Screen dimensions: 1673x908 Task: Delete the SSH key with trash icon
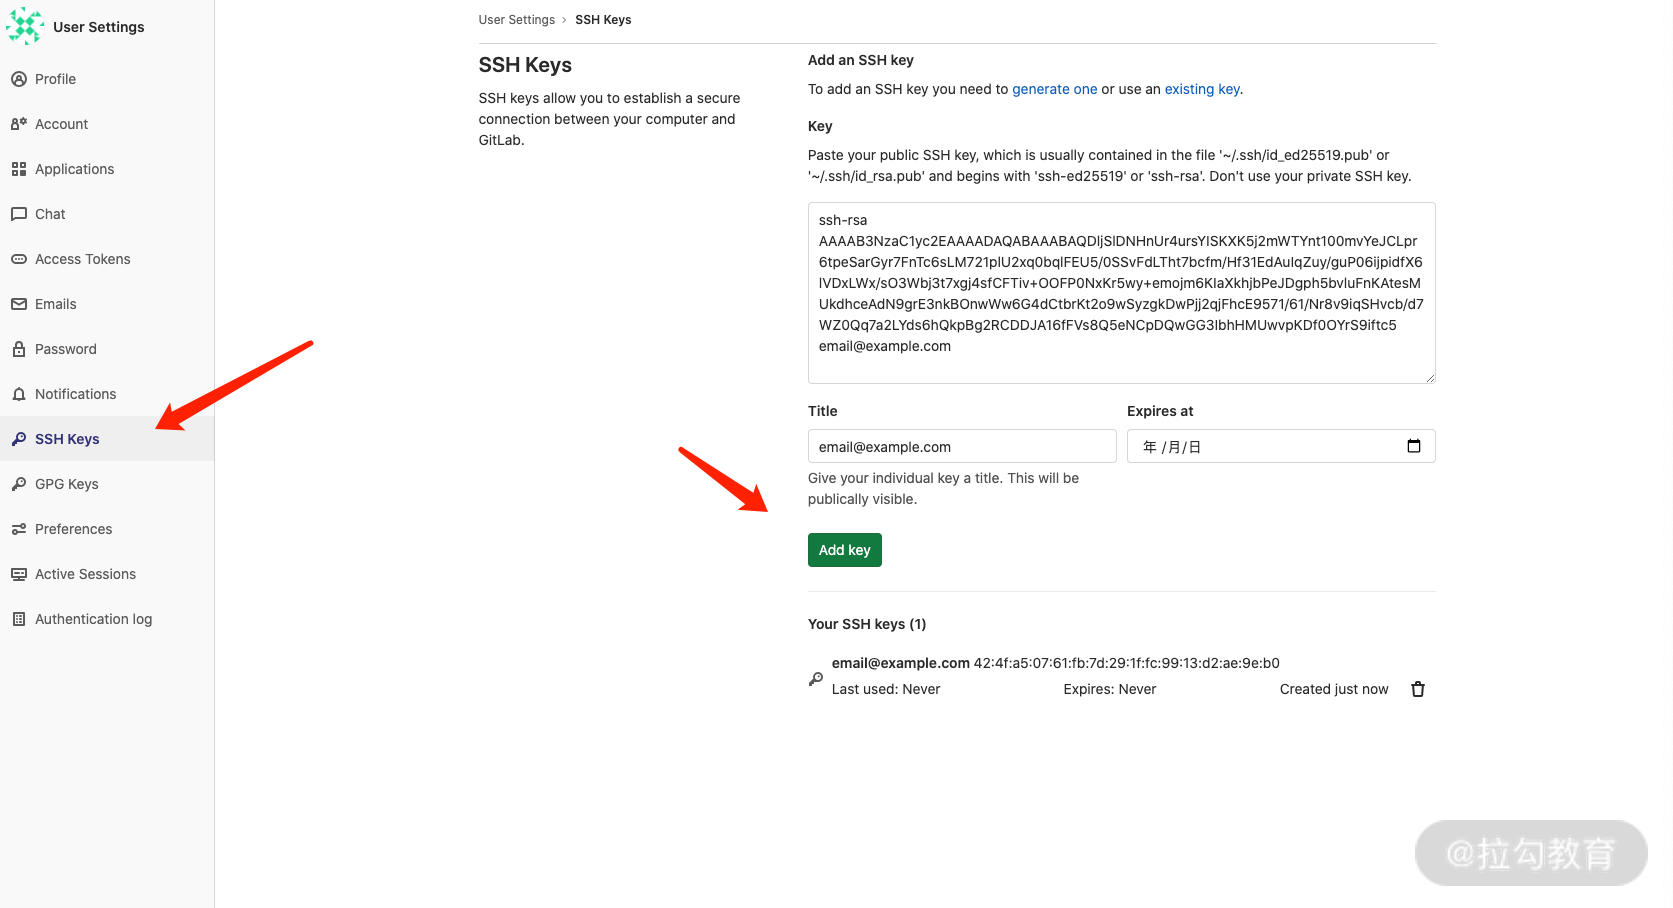tap(1417, 689)
